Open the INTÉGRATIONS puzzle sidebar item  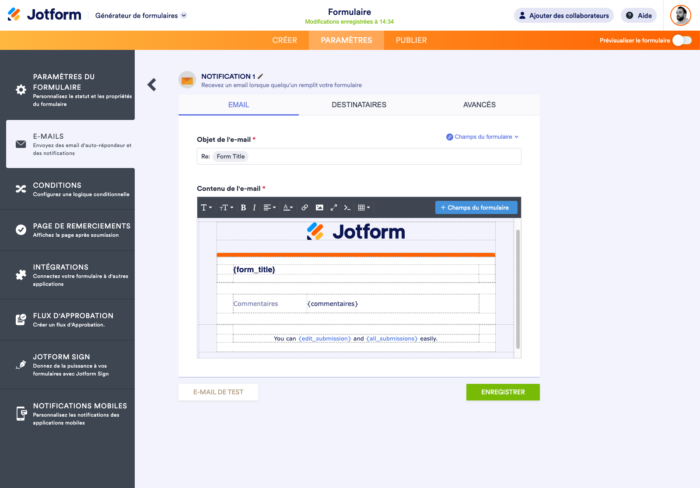coord(67,275)
